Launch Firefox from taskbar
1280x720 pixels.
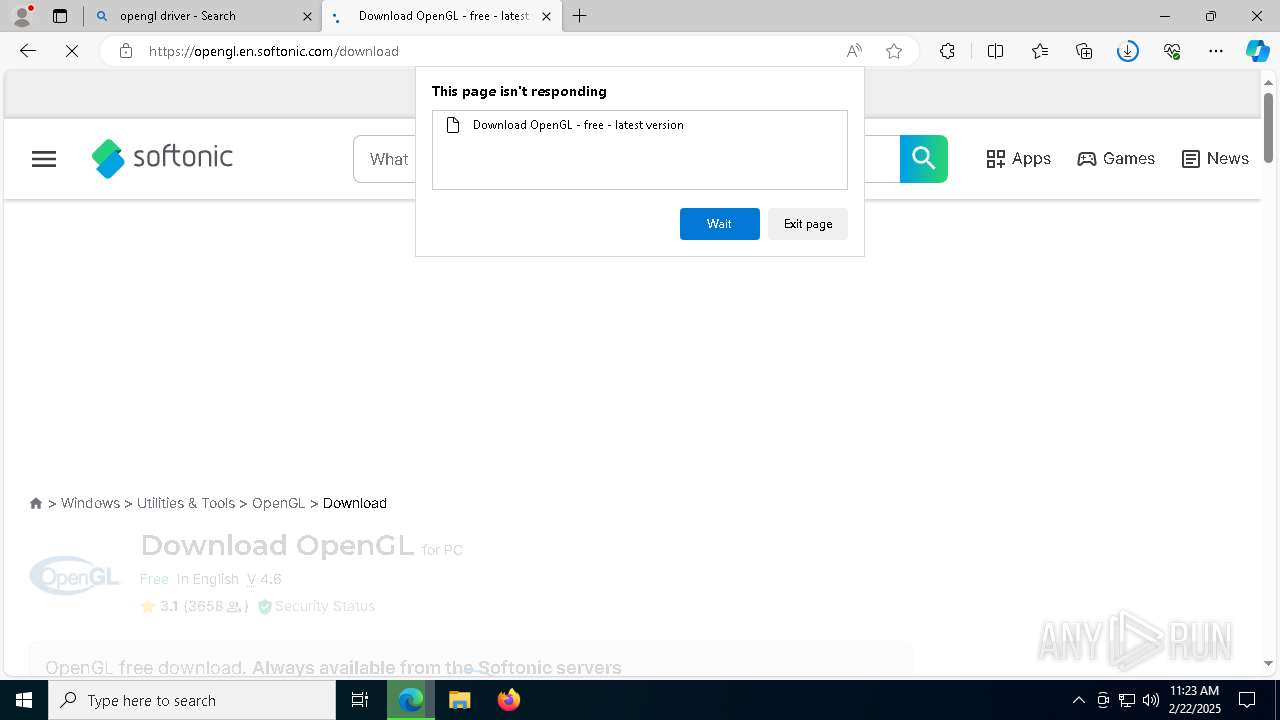509,700
